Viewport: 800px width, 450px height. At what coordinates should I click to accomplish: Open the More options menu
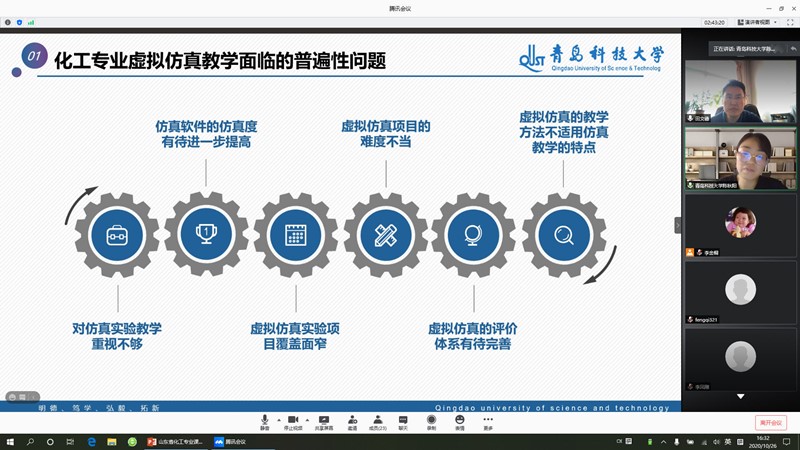point(488,420)
